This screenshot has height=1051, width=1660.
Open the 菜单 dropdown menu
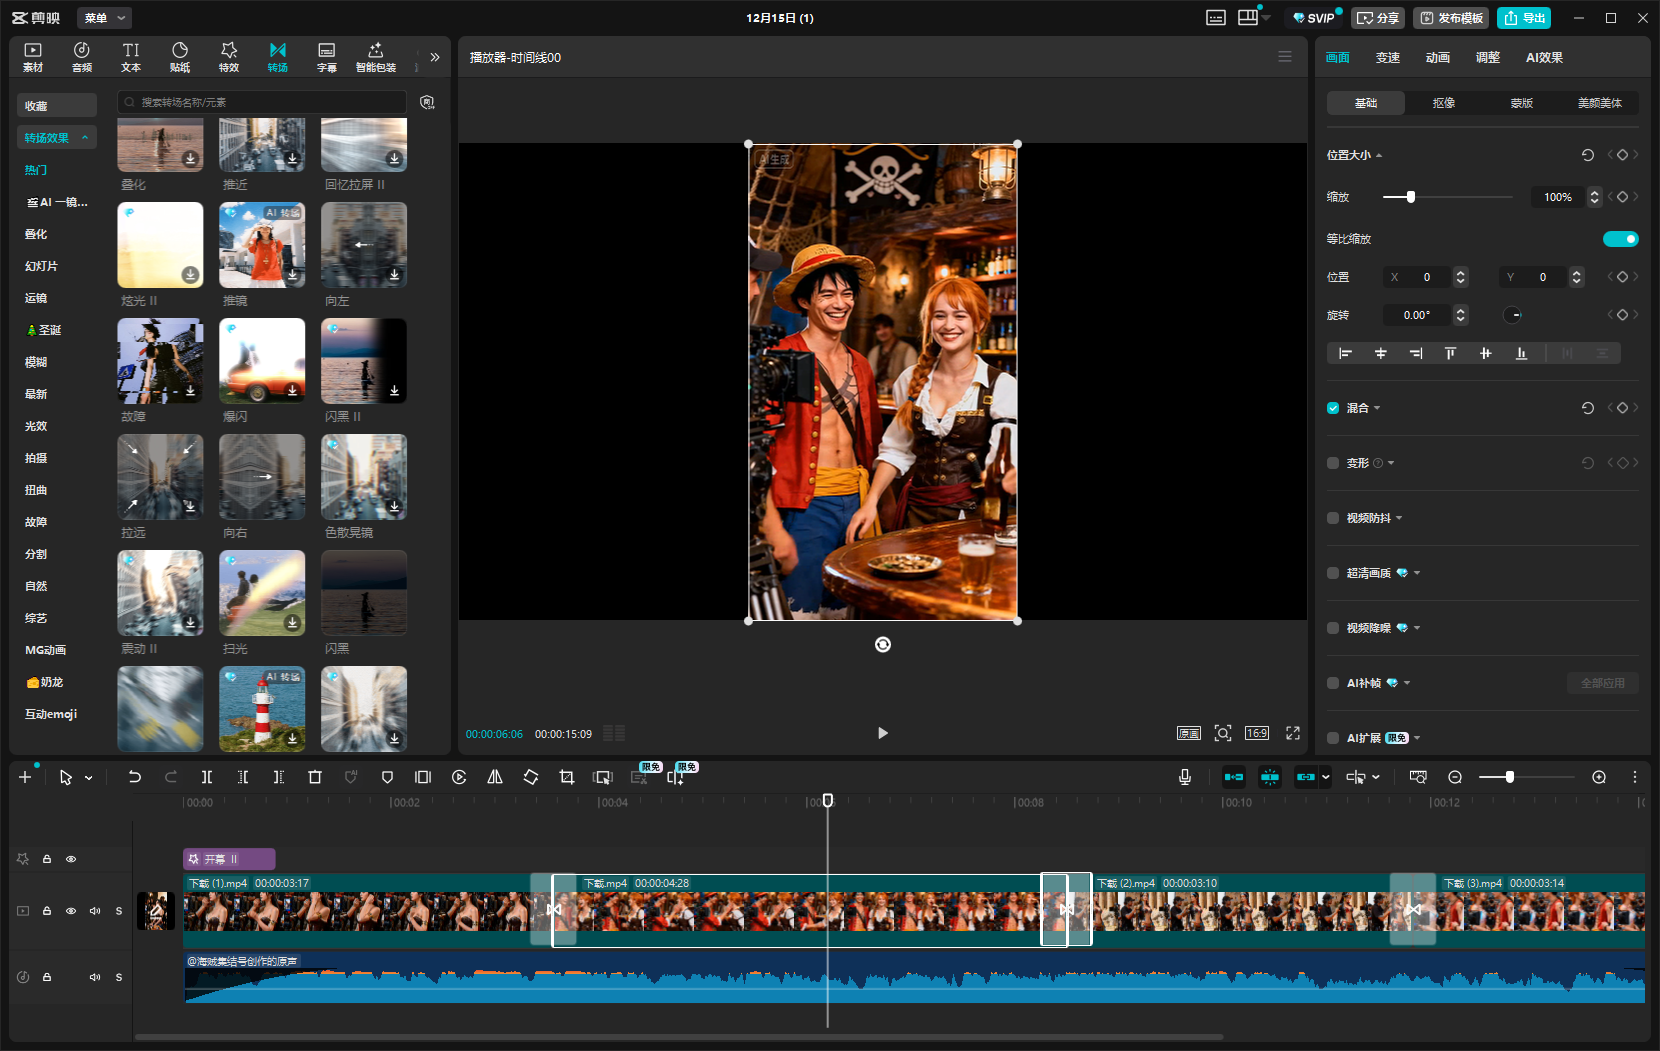point(104,18)
